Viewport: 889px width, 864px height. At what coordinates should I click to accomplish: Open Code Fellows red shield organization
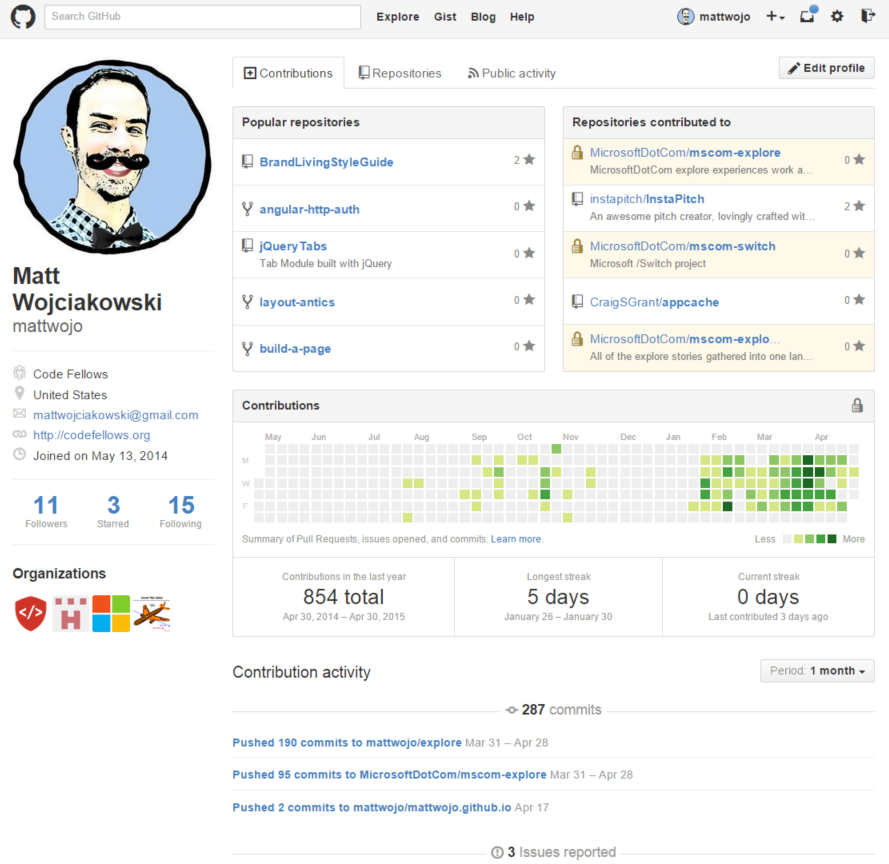(x=31, y=613)
